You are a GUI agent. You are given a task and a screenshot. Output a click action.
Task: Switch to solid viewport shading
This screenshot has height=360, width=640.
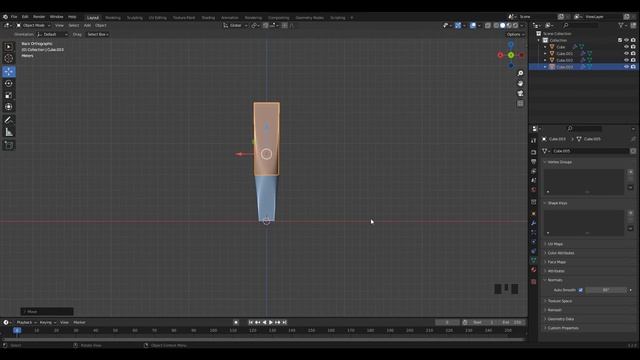pos(502,25)
